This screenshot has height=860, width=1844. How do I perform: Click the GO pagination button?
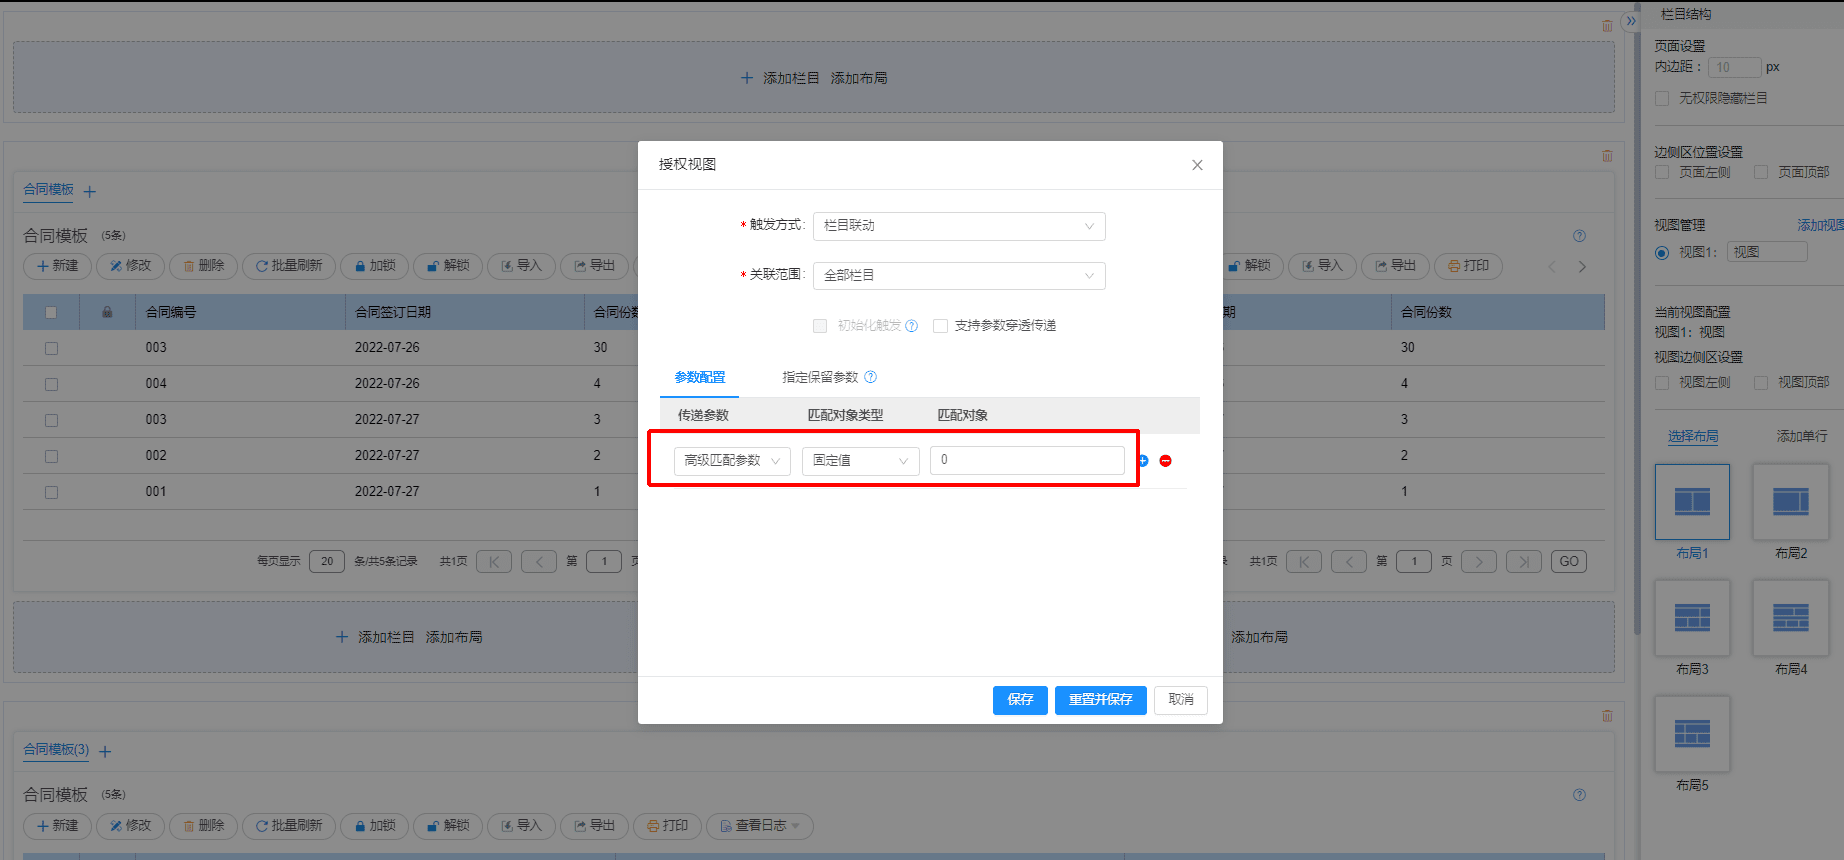1569,562
